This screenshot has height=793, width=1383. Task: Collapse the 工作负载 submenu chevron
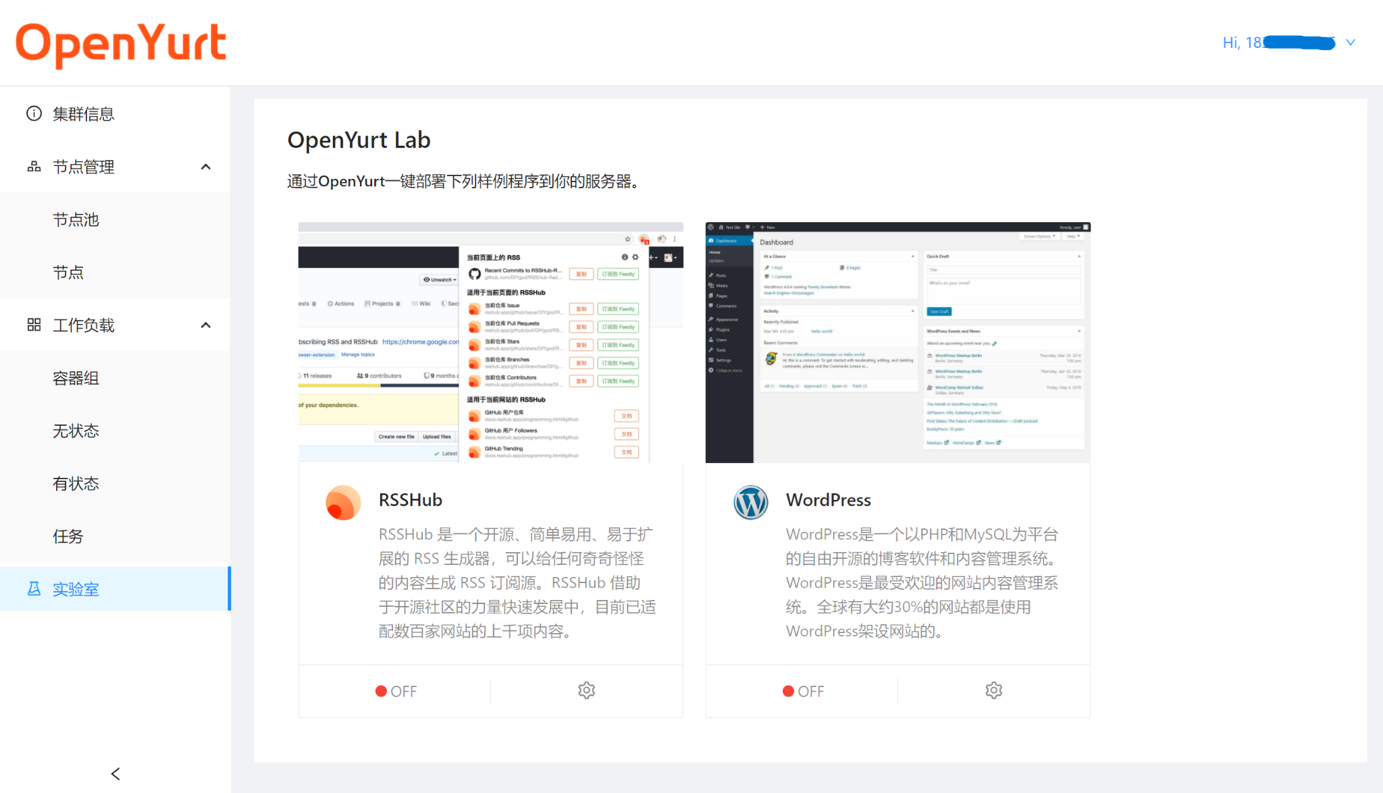click(x=206, y=325)
